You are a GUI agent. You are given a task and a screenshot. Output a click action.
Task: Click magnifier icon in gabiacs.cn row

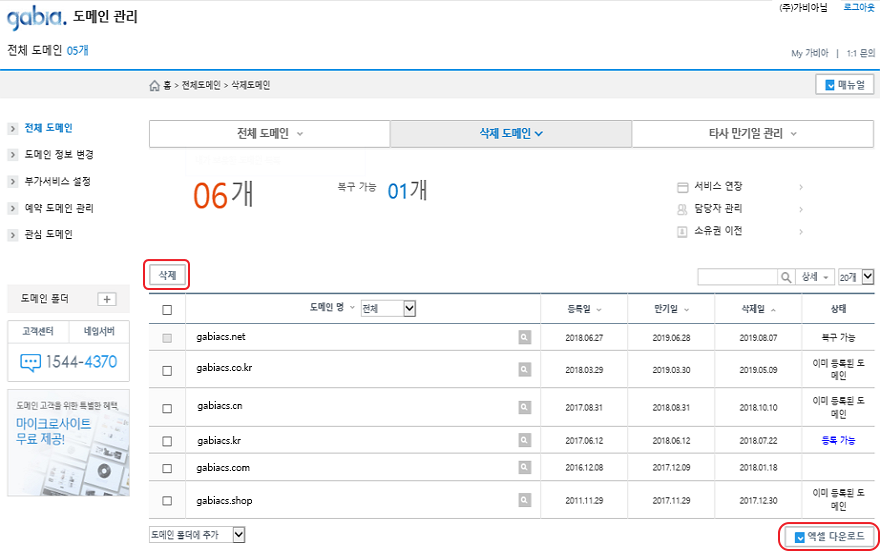524,407
